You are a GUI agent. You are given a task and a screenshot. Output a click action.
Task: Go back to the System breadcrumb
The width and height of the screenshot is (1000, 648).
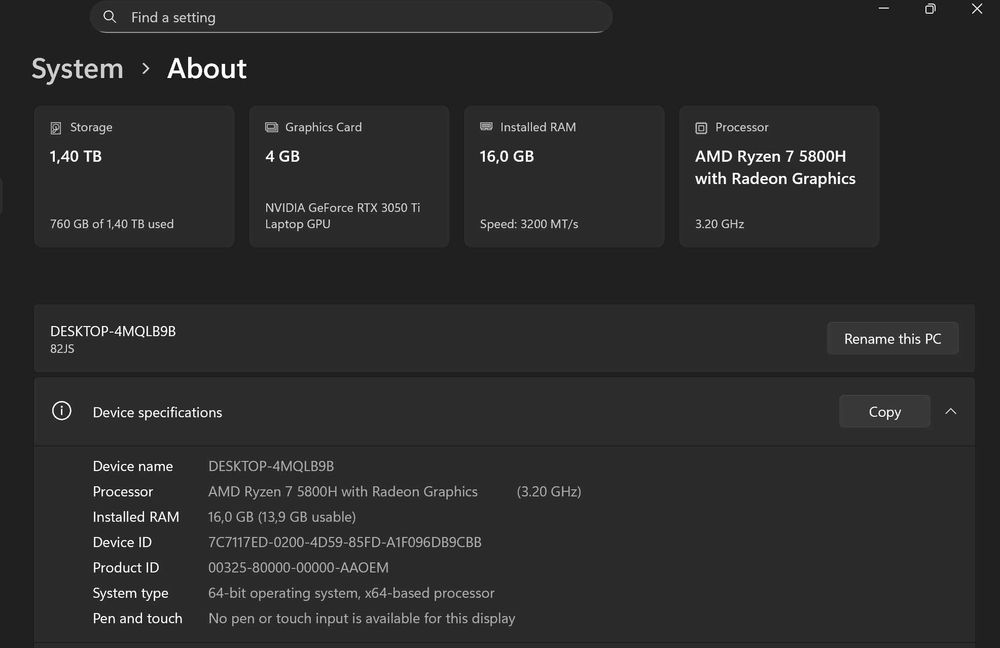tap(77, 69)
